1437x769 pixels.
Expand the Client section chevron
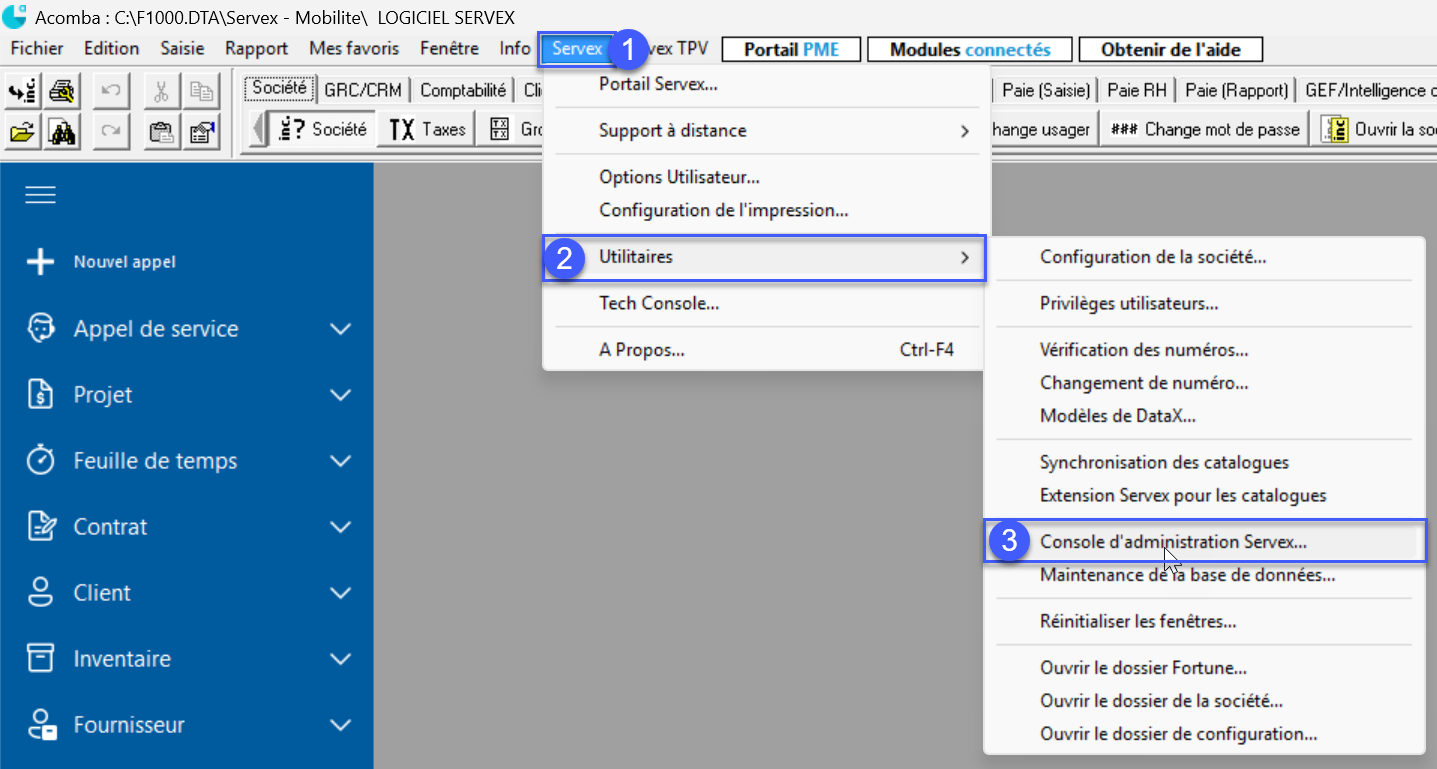[340, 593]
